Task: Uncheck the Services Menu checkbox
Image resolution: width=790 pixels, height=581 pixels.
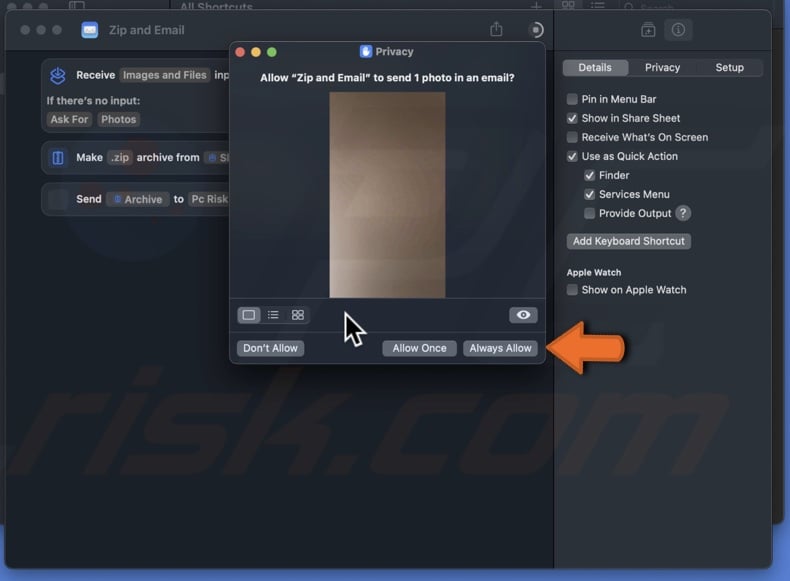Action: tap(589, 195)
